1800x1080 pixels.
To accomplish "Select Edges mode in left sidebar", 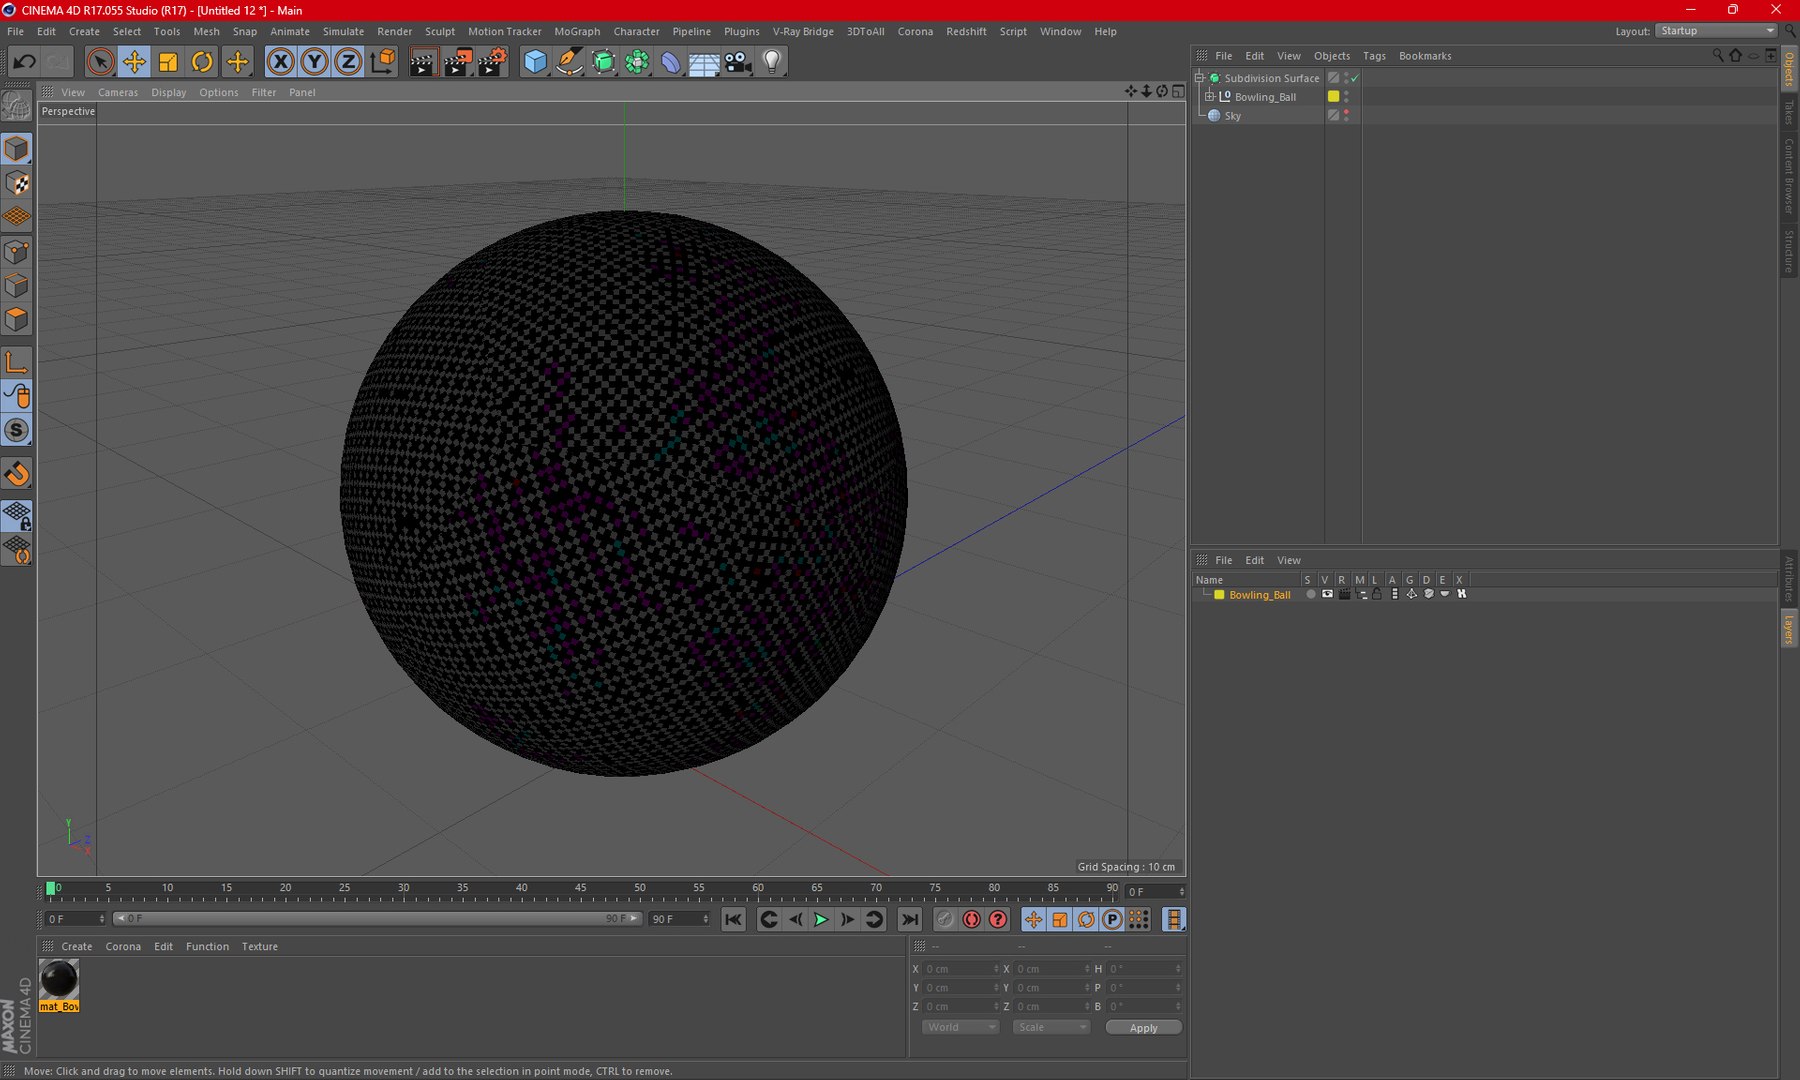I will [x=17, y=286].
